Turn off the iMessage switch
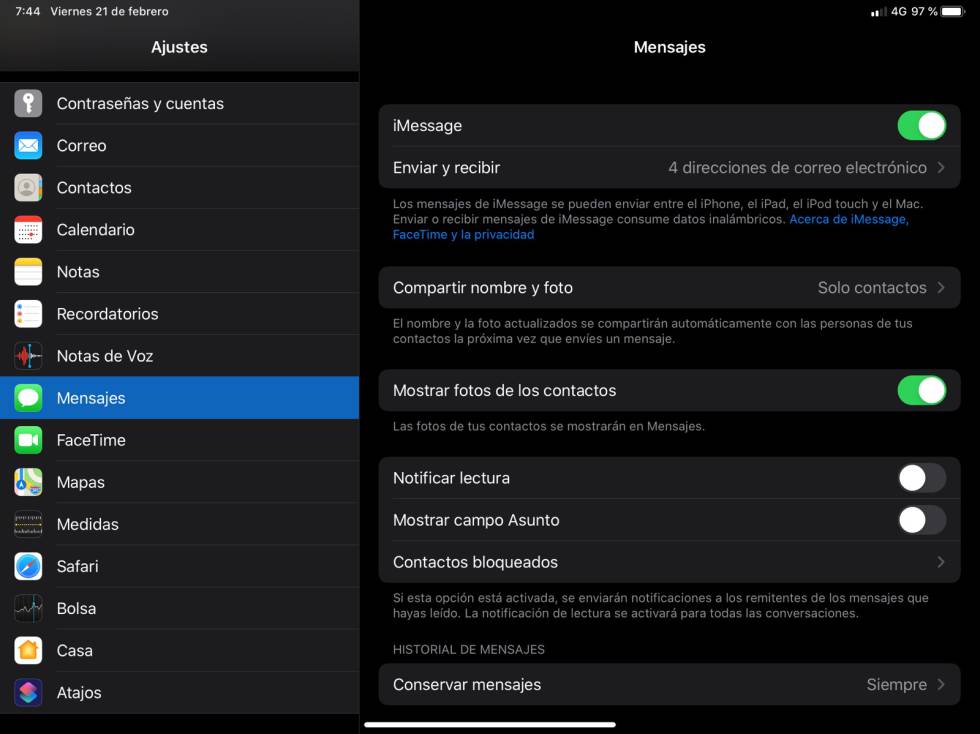 pos(921,126)
